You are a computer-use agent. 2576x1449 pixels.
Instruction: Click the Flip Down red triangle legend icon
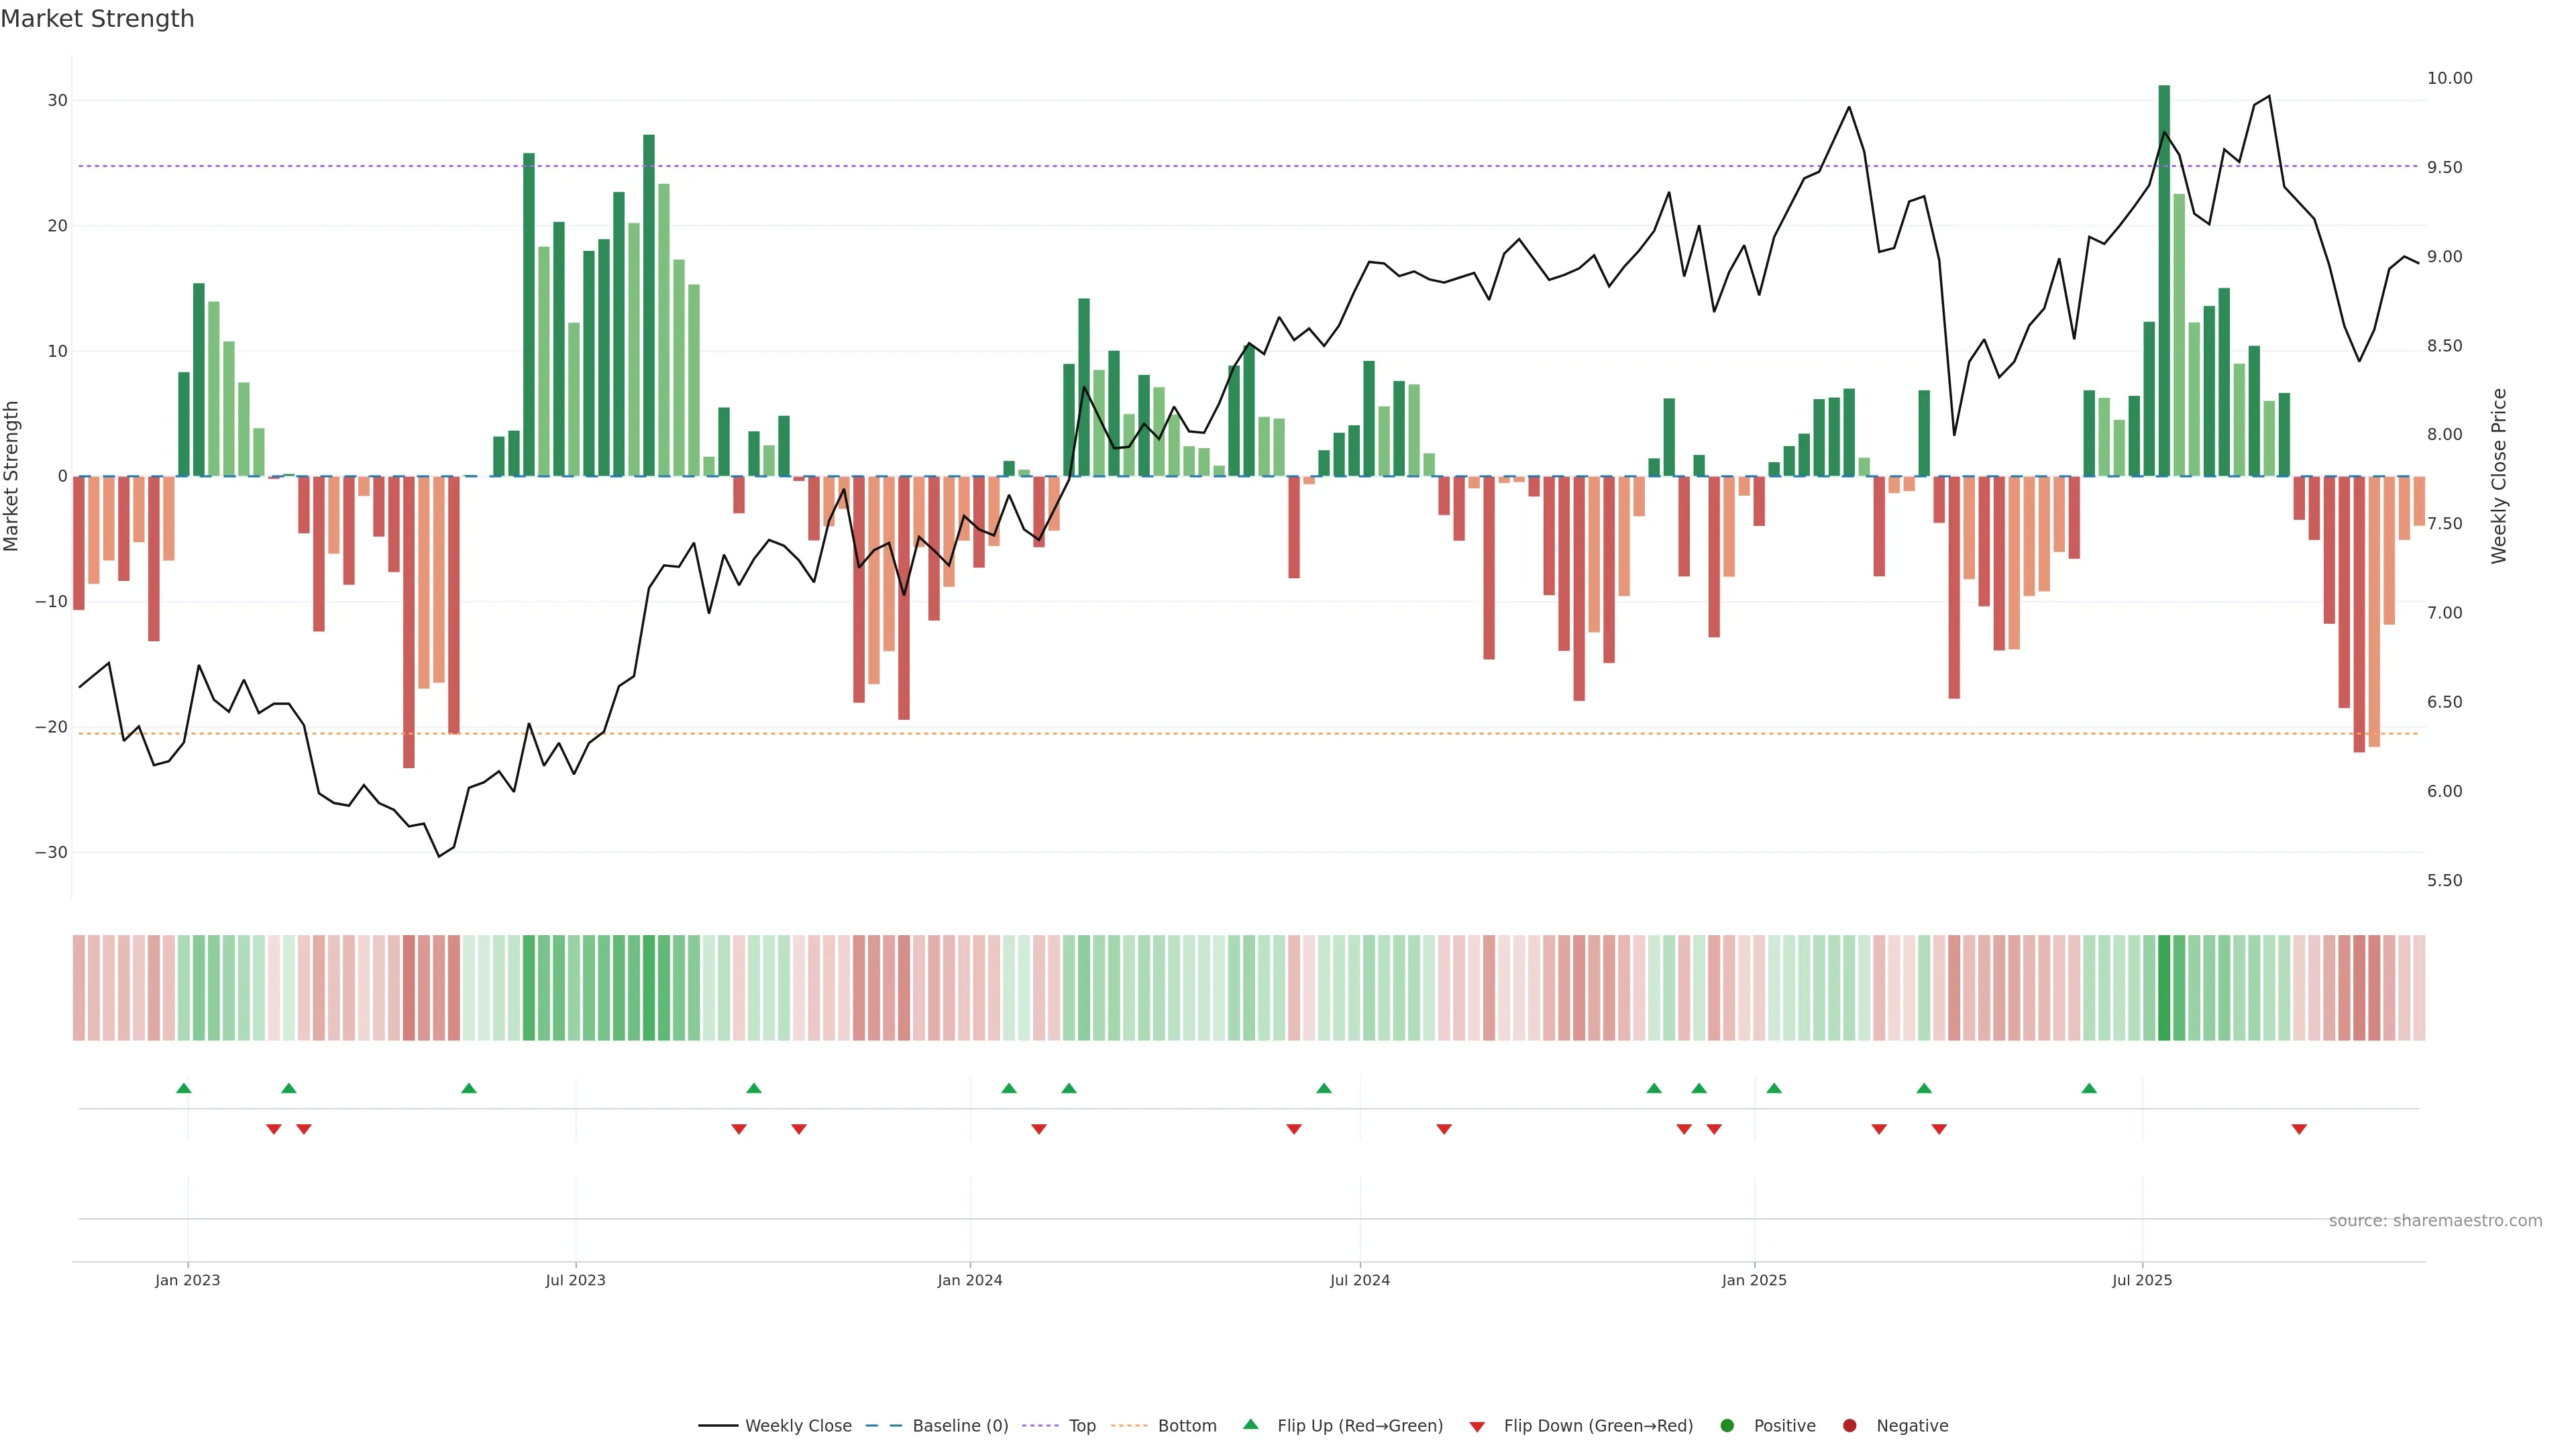[1477, 1427]
